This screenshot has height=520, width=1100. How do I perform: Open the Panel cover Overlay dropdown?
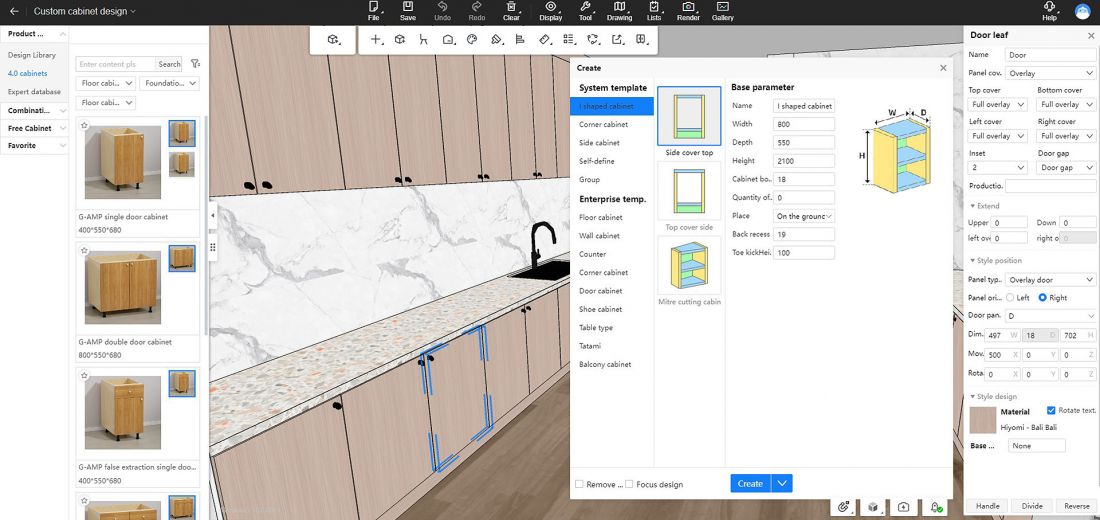[1050, 73]
